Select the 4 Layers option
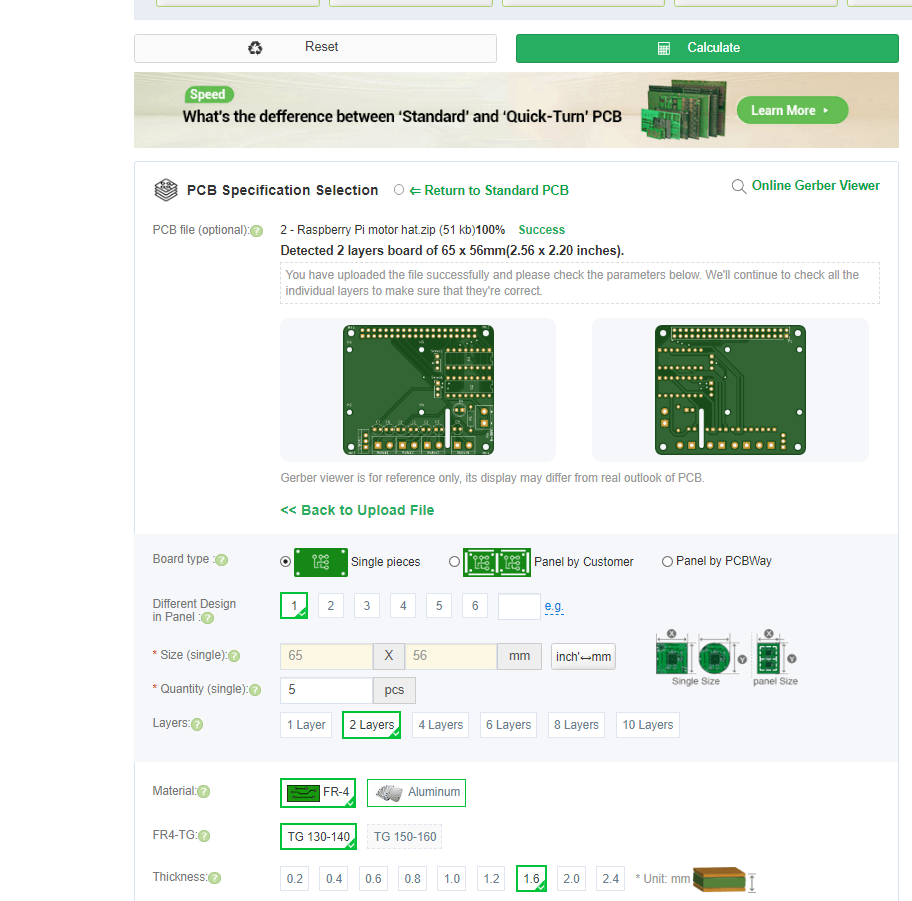Screen dimensions: 912x901 pyautogui.click(x=440, y=724)
